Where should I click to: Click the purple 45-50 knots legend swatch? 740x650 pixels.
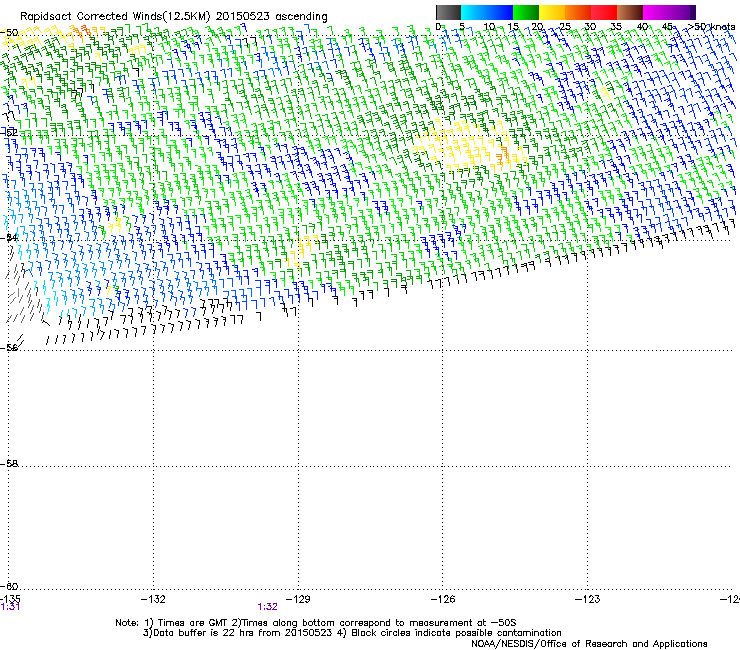(x=682, y=12)
